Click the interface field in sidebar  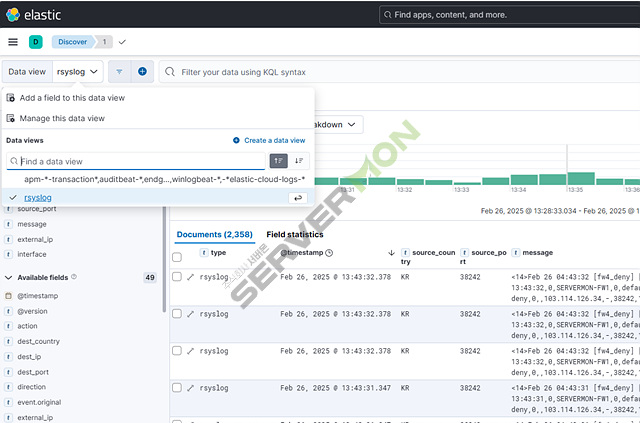[32, 254]
